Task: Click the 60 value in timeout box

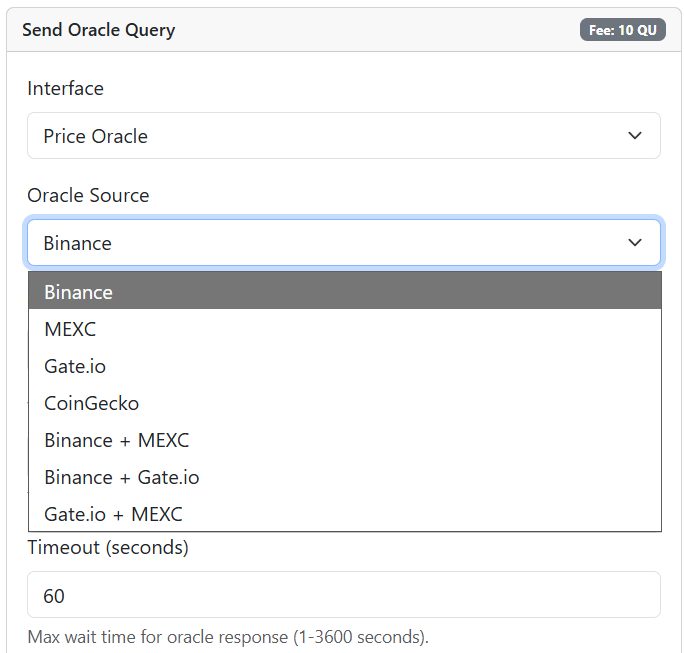Action: point(54,596)
